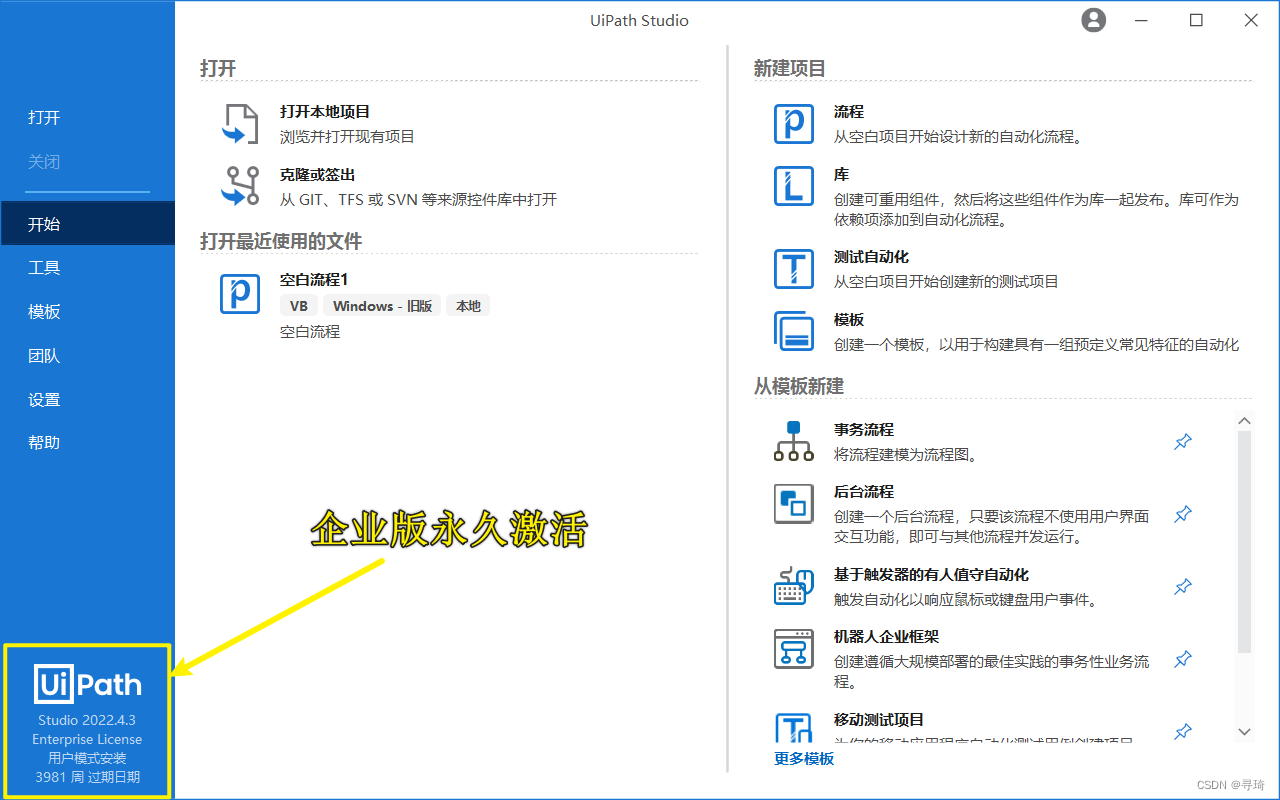Click the 流程 new process icon
Screen dimensions: 1280x800
pos(794,124)
